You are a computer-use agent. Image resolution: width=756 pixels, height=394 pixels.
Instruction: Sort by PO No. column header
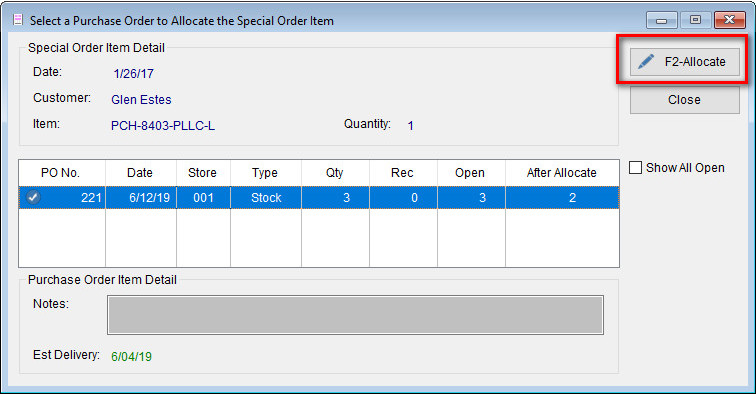[x=62, y=173]
